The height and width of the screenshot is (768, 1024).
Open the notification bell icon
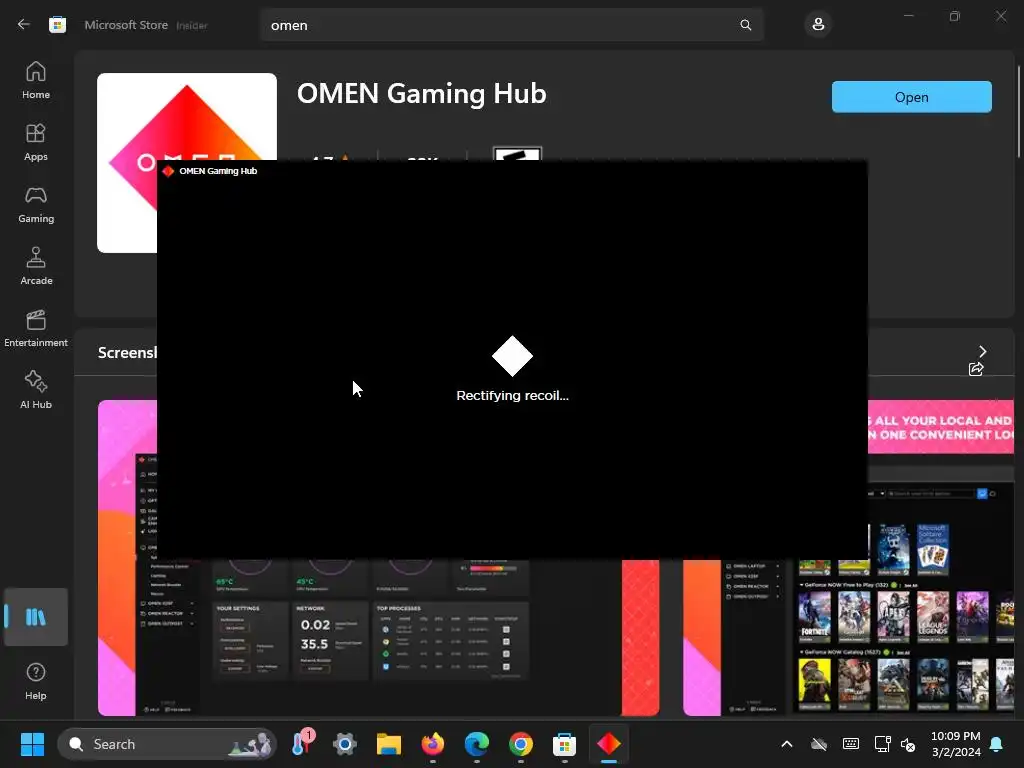click(x=997, y=744)
